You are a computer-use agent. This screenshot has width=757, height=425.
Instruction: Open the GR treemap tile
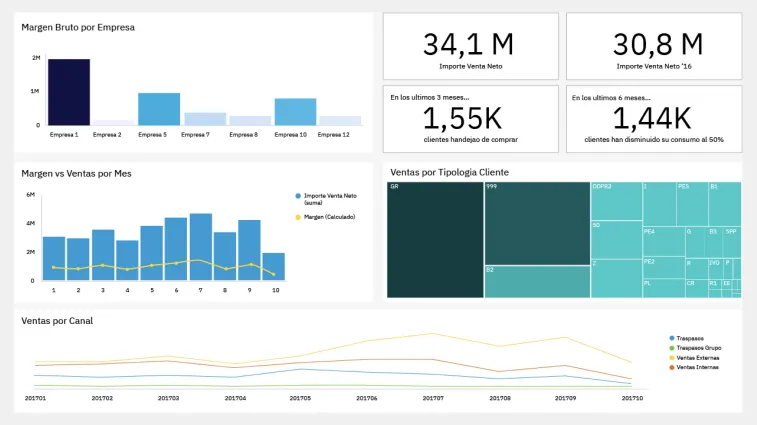pyautogui.click(x=435, y=240)
